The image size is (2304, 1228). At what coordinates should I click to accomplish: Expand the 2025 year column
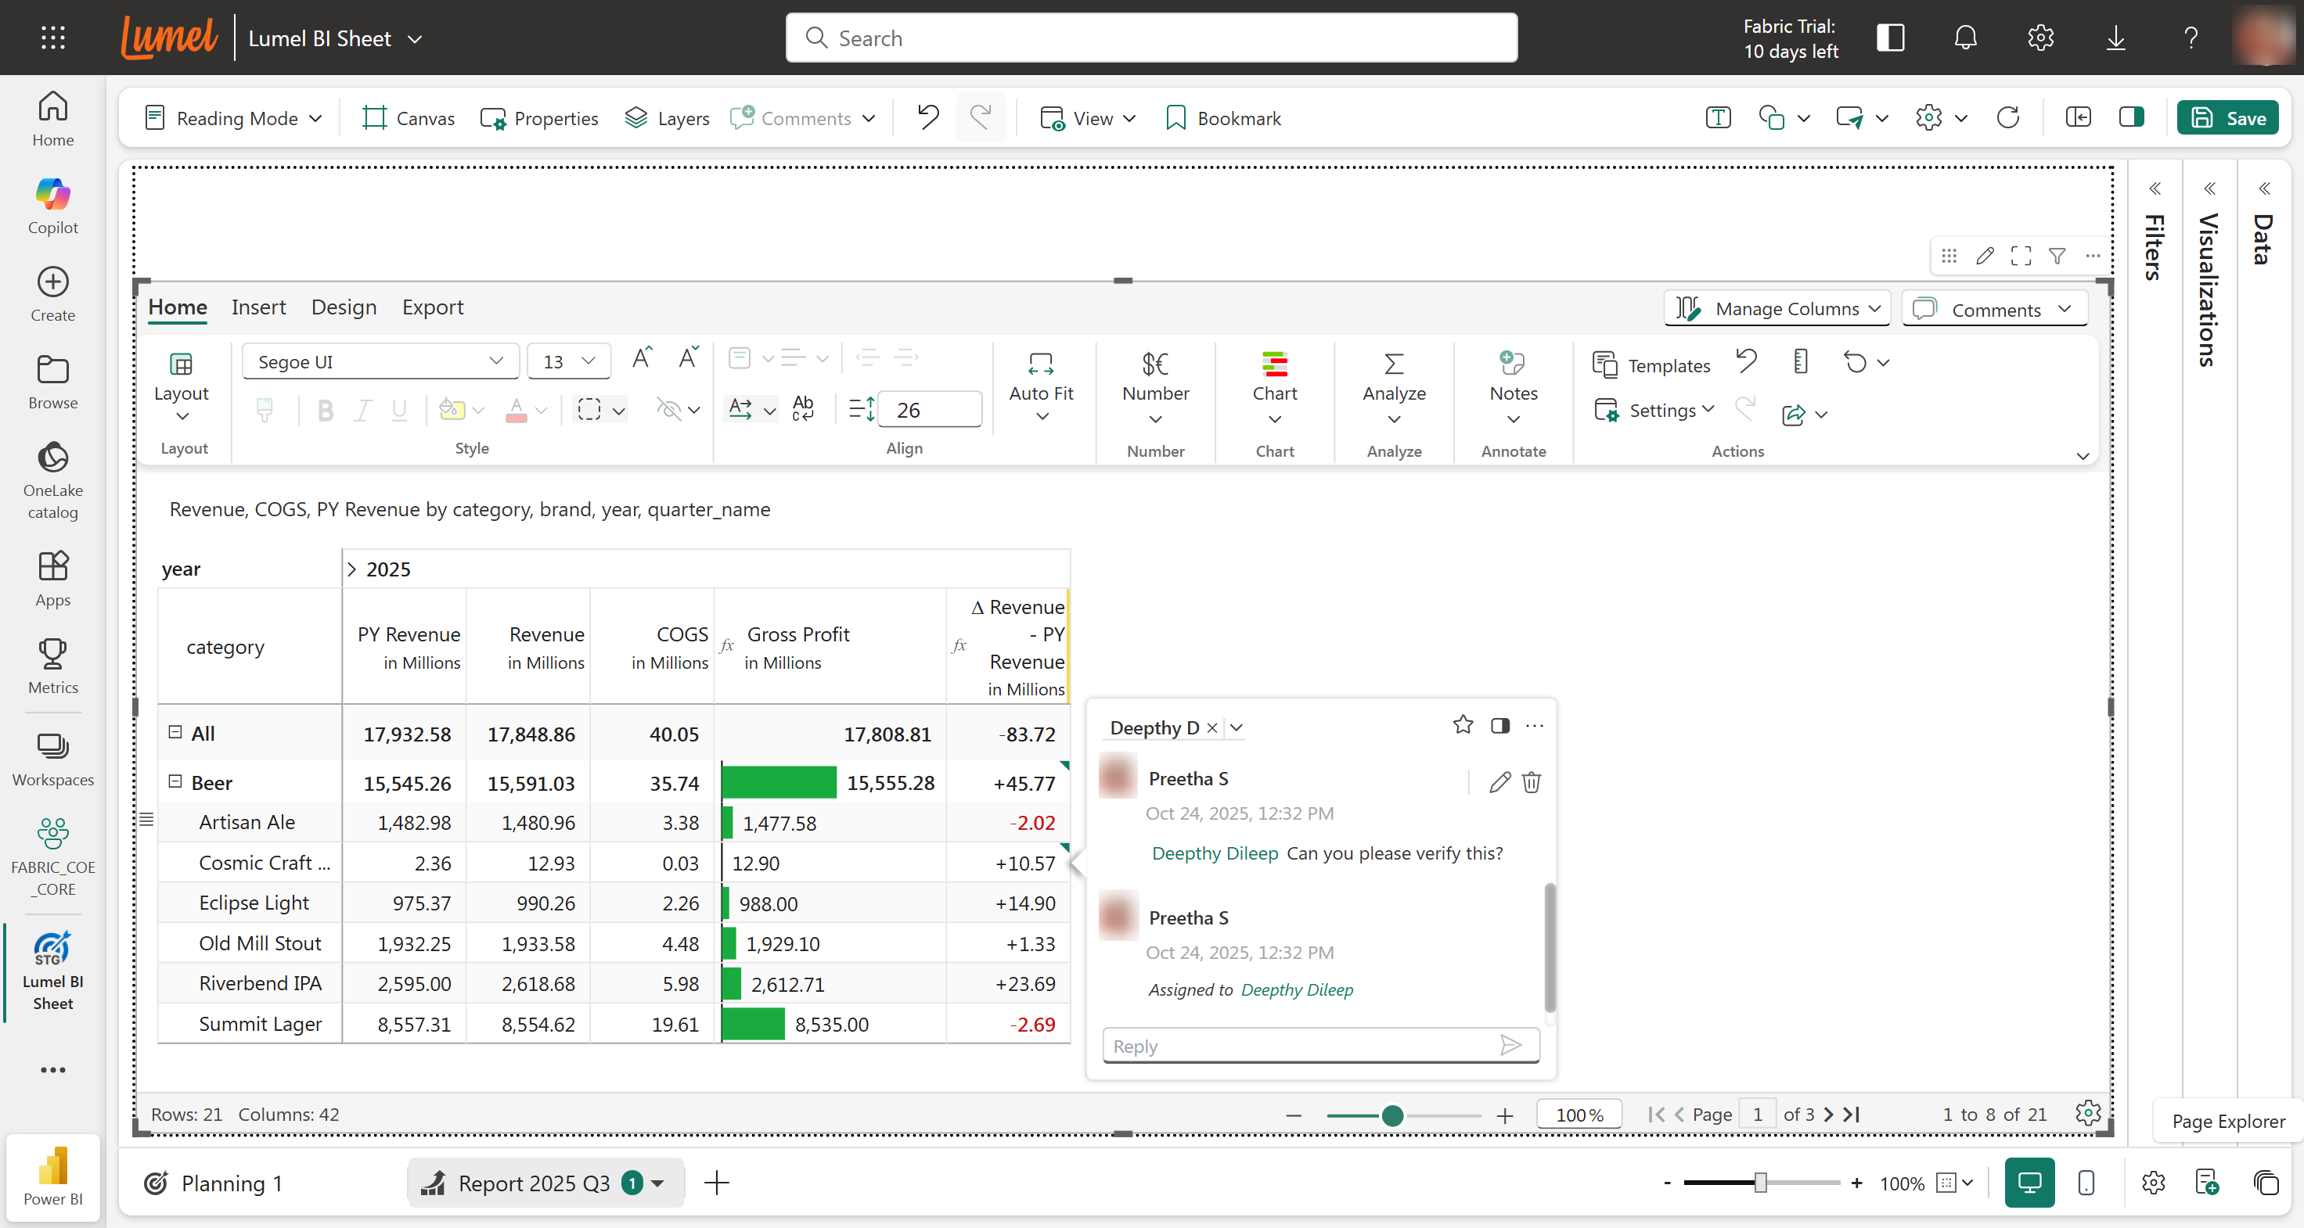click(352, 569)
